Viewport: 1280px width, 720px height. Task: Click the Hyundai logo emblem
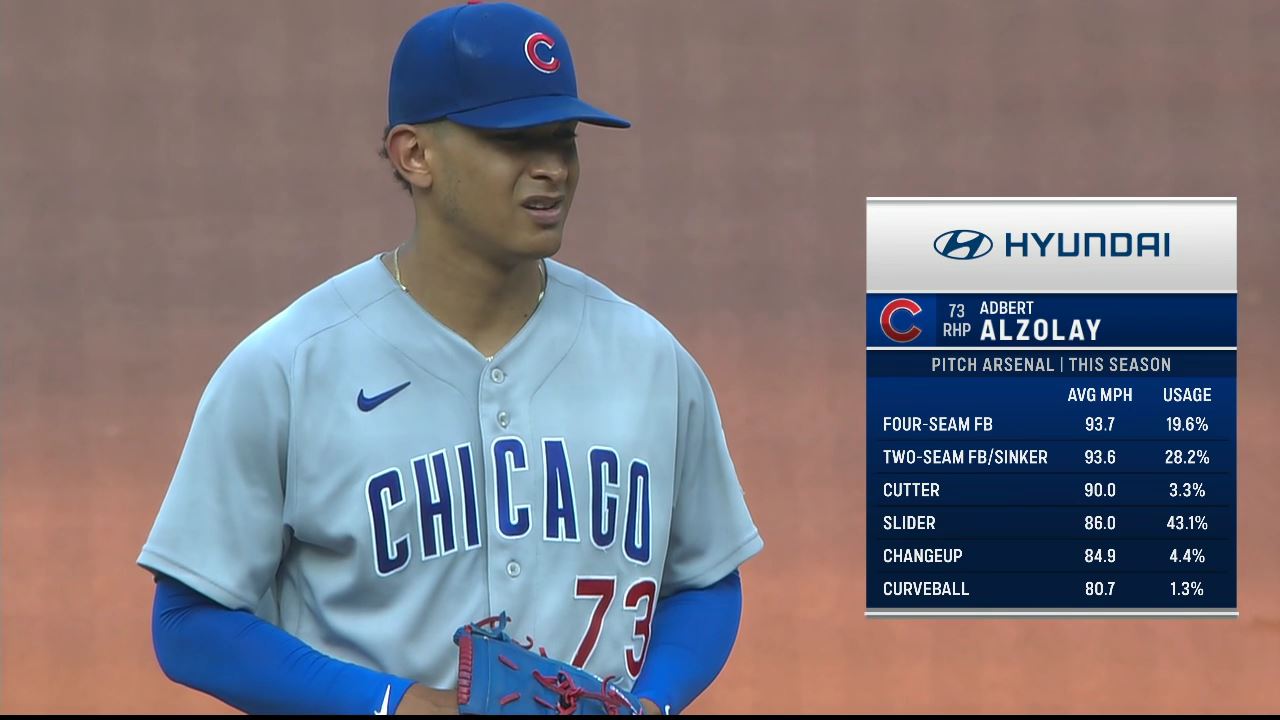click(x=963, y=245)
